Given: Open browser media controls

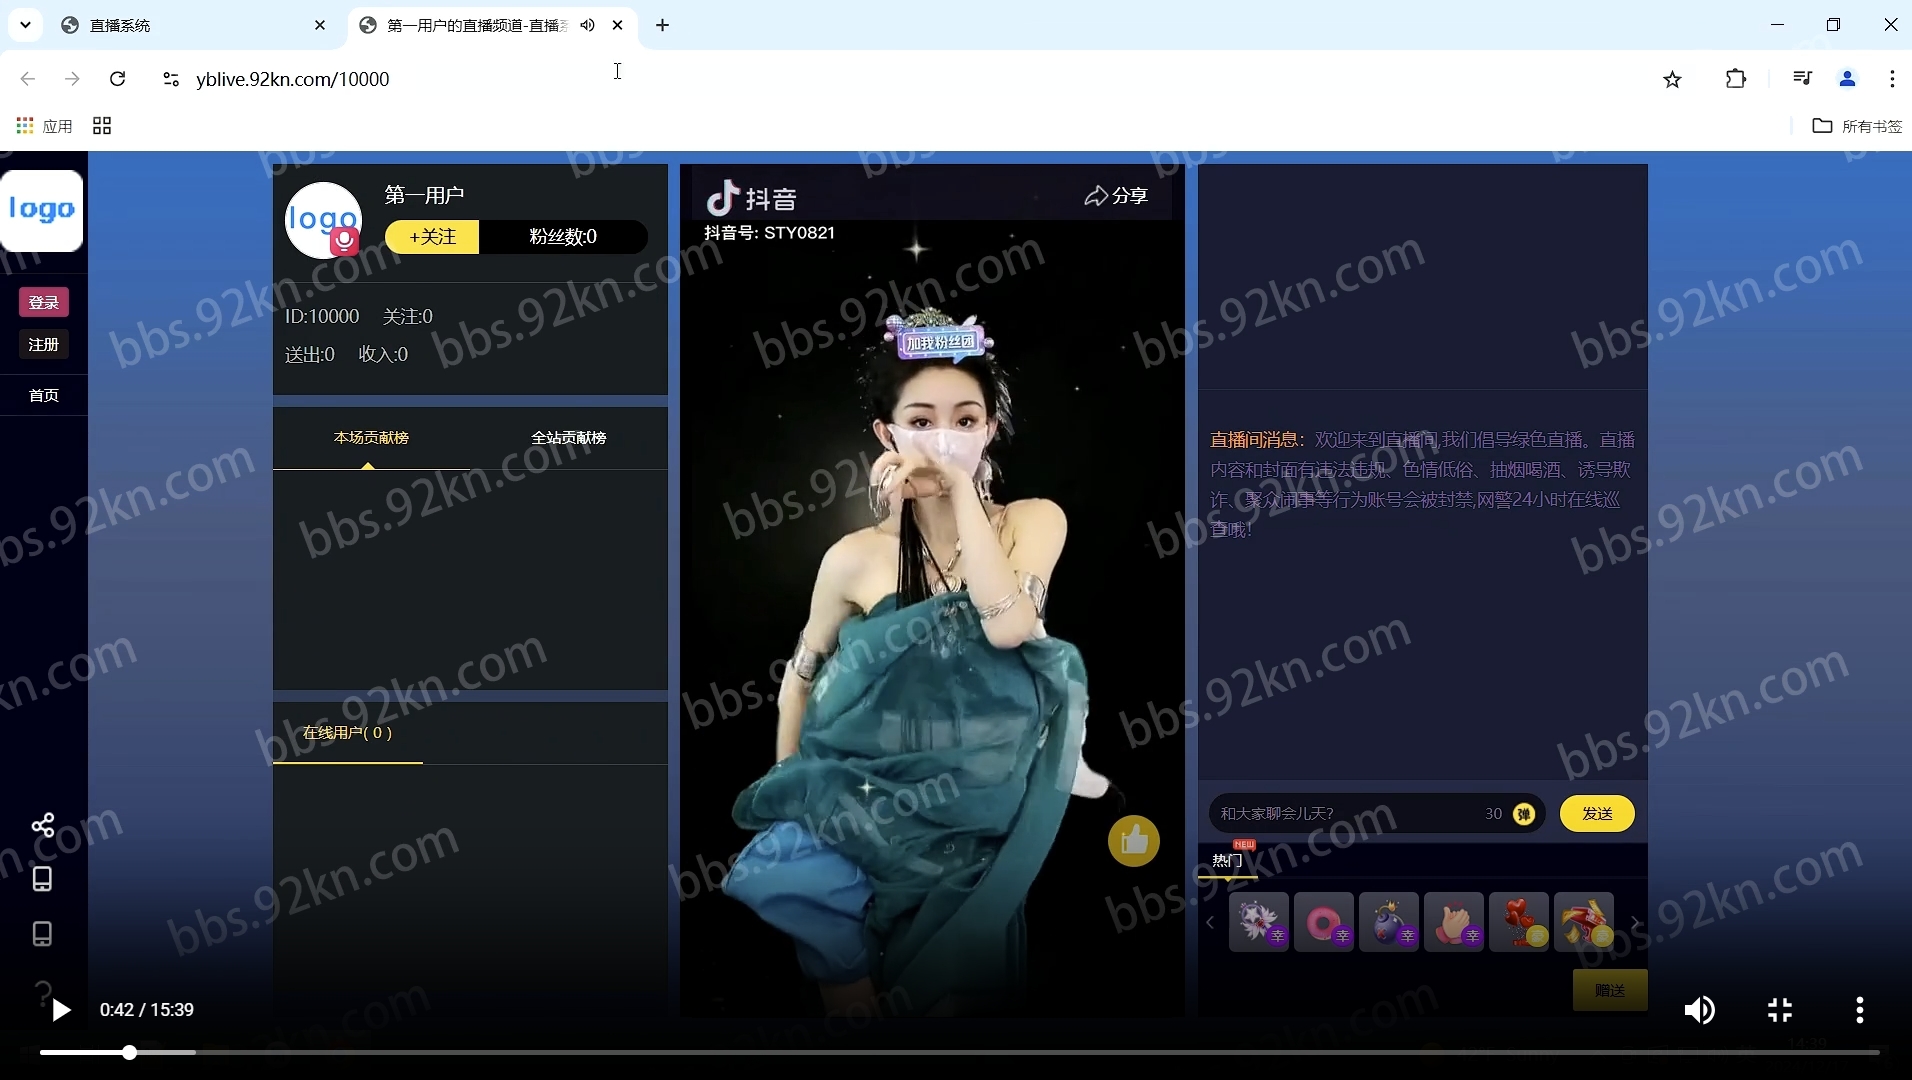Looking at the screenshot, I should [1802, 78].
